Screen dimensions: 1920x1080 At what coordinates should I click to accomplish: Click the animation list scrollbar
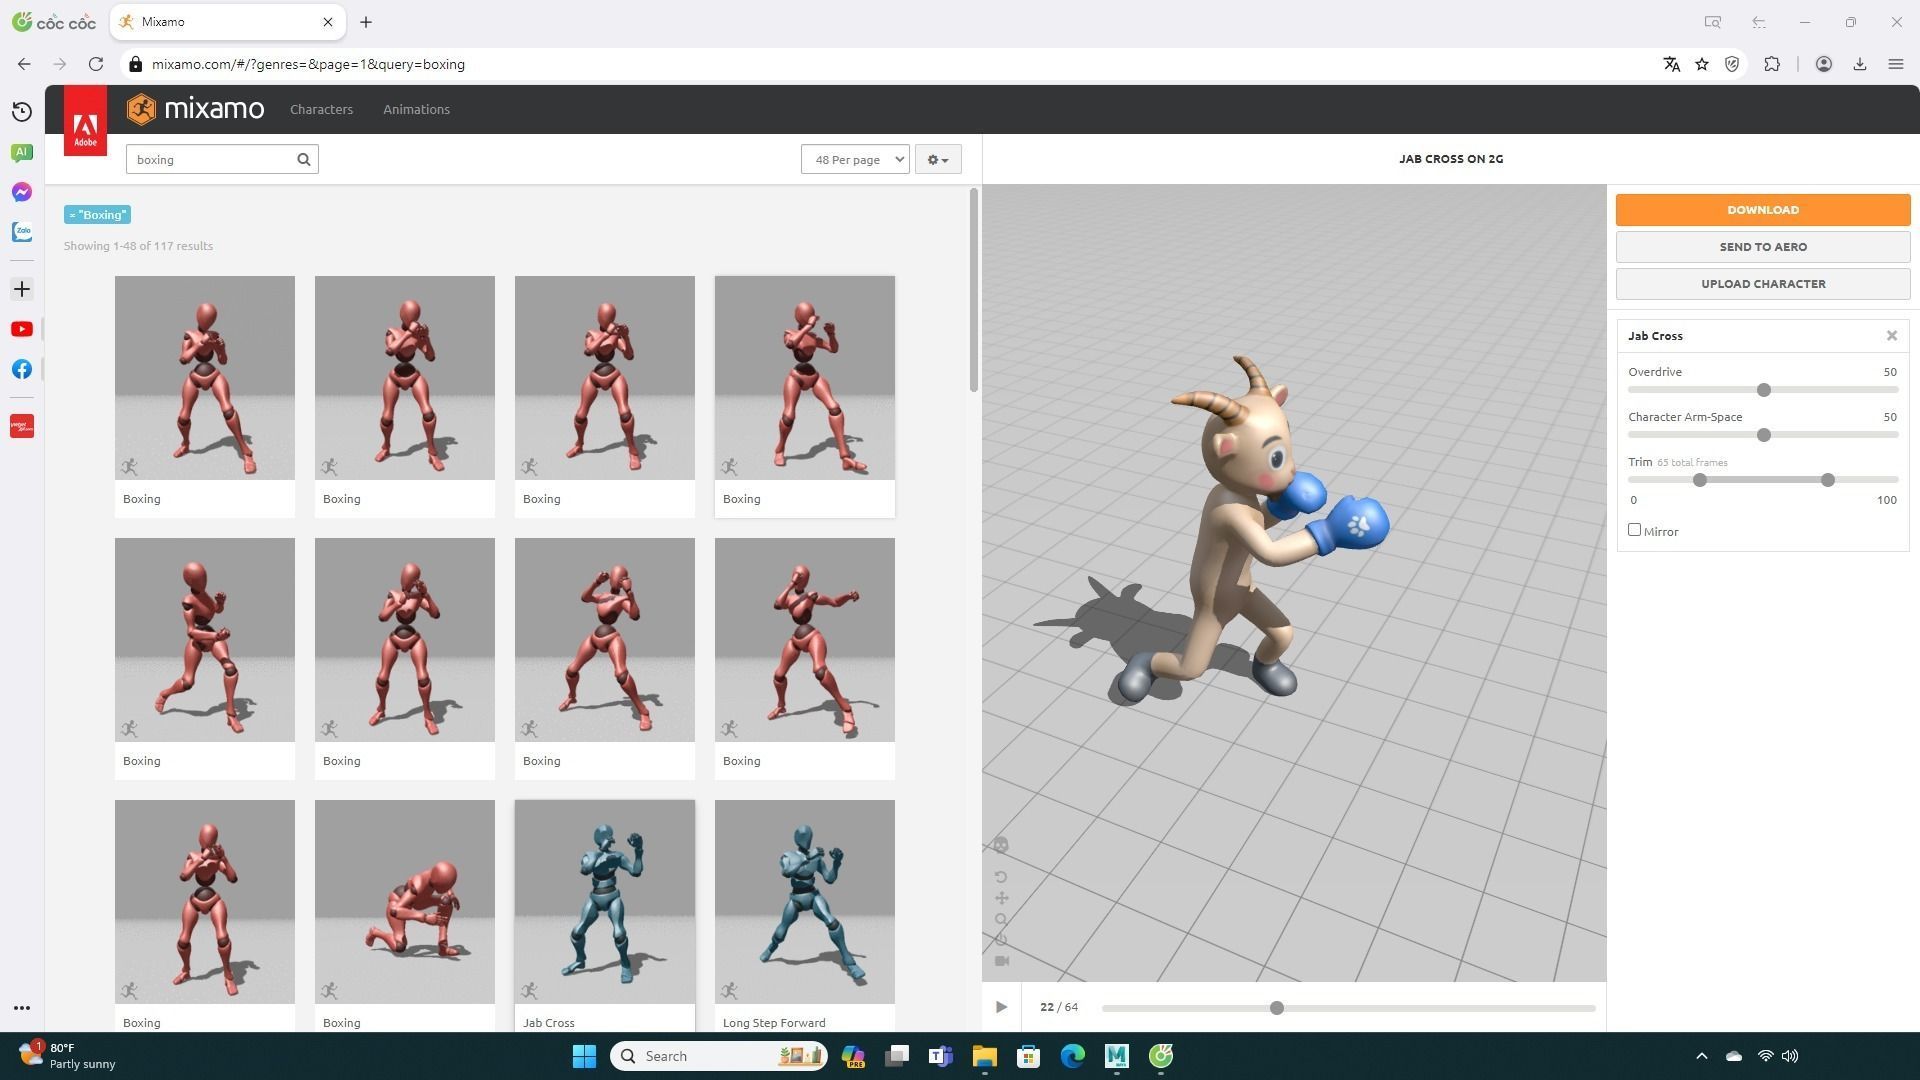973,290
